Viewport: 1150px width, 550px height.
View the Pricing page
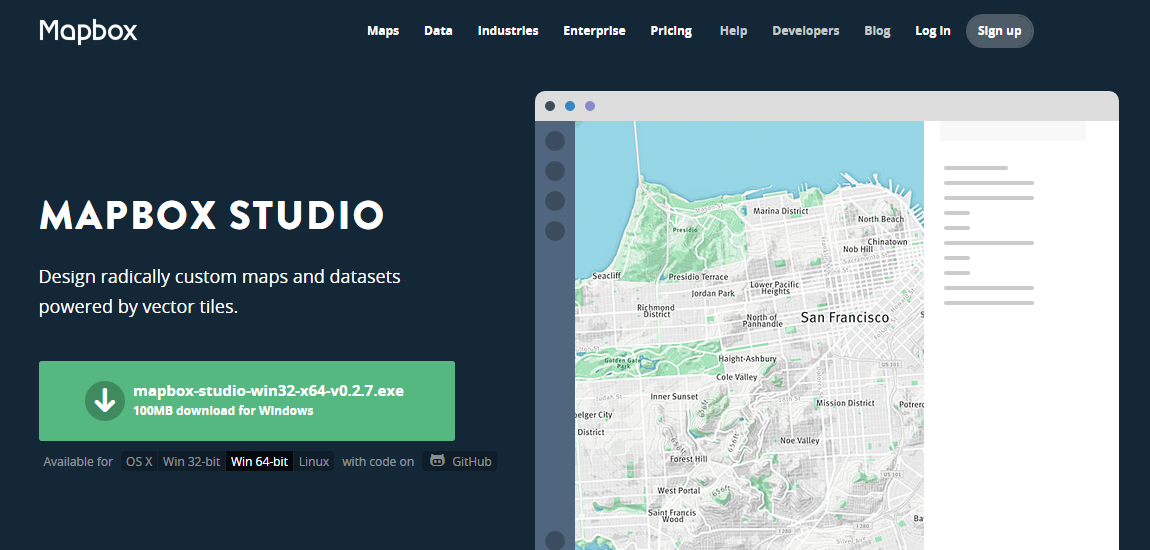[x=671, y=31]
